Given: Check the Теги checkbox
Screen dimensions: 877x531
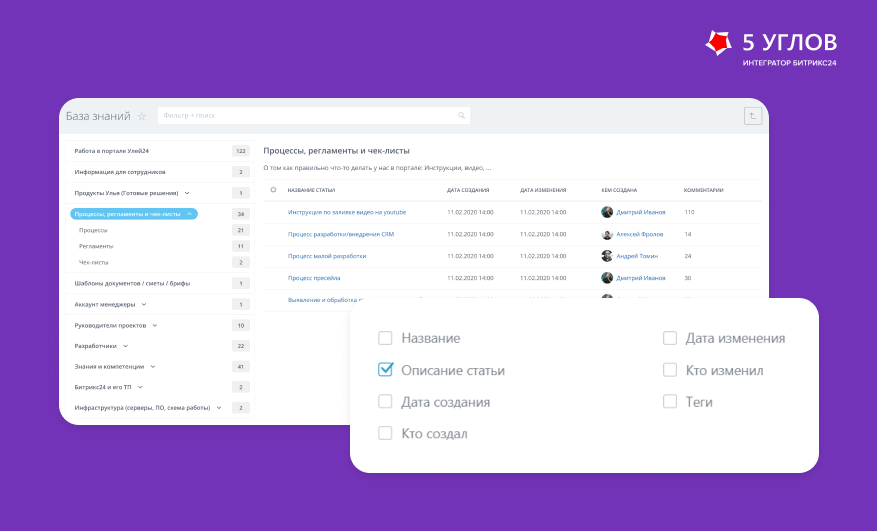Looking at the screenshot, I should click(670, 401).
